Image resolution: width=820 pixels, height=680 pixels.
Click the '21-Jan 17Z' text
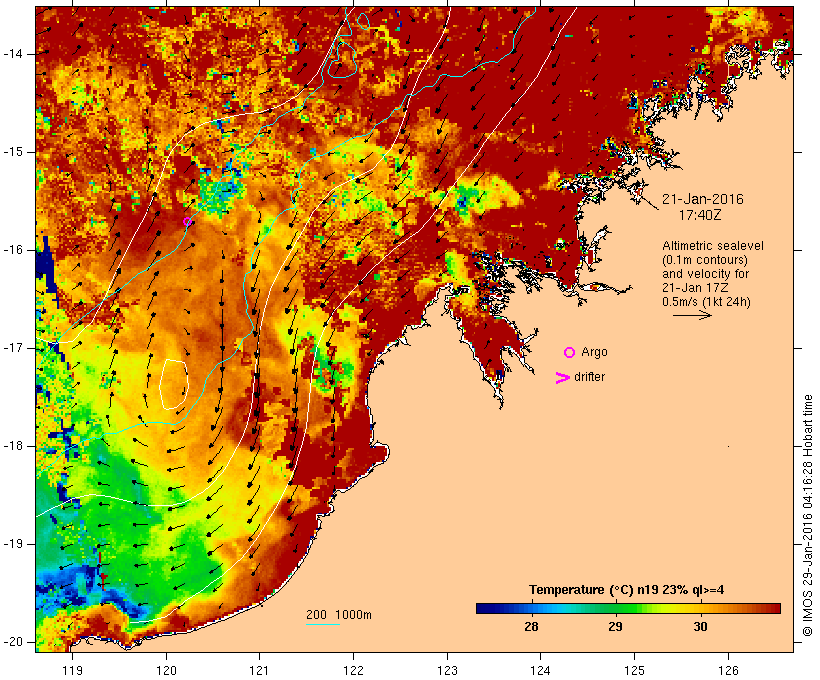point(695,288)
